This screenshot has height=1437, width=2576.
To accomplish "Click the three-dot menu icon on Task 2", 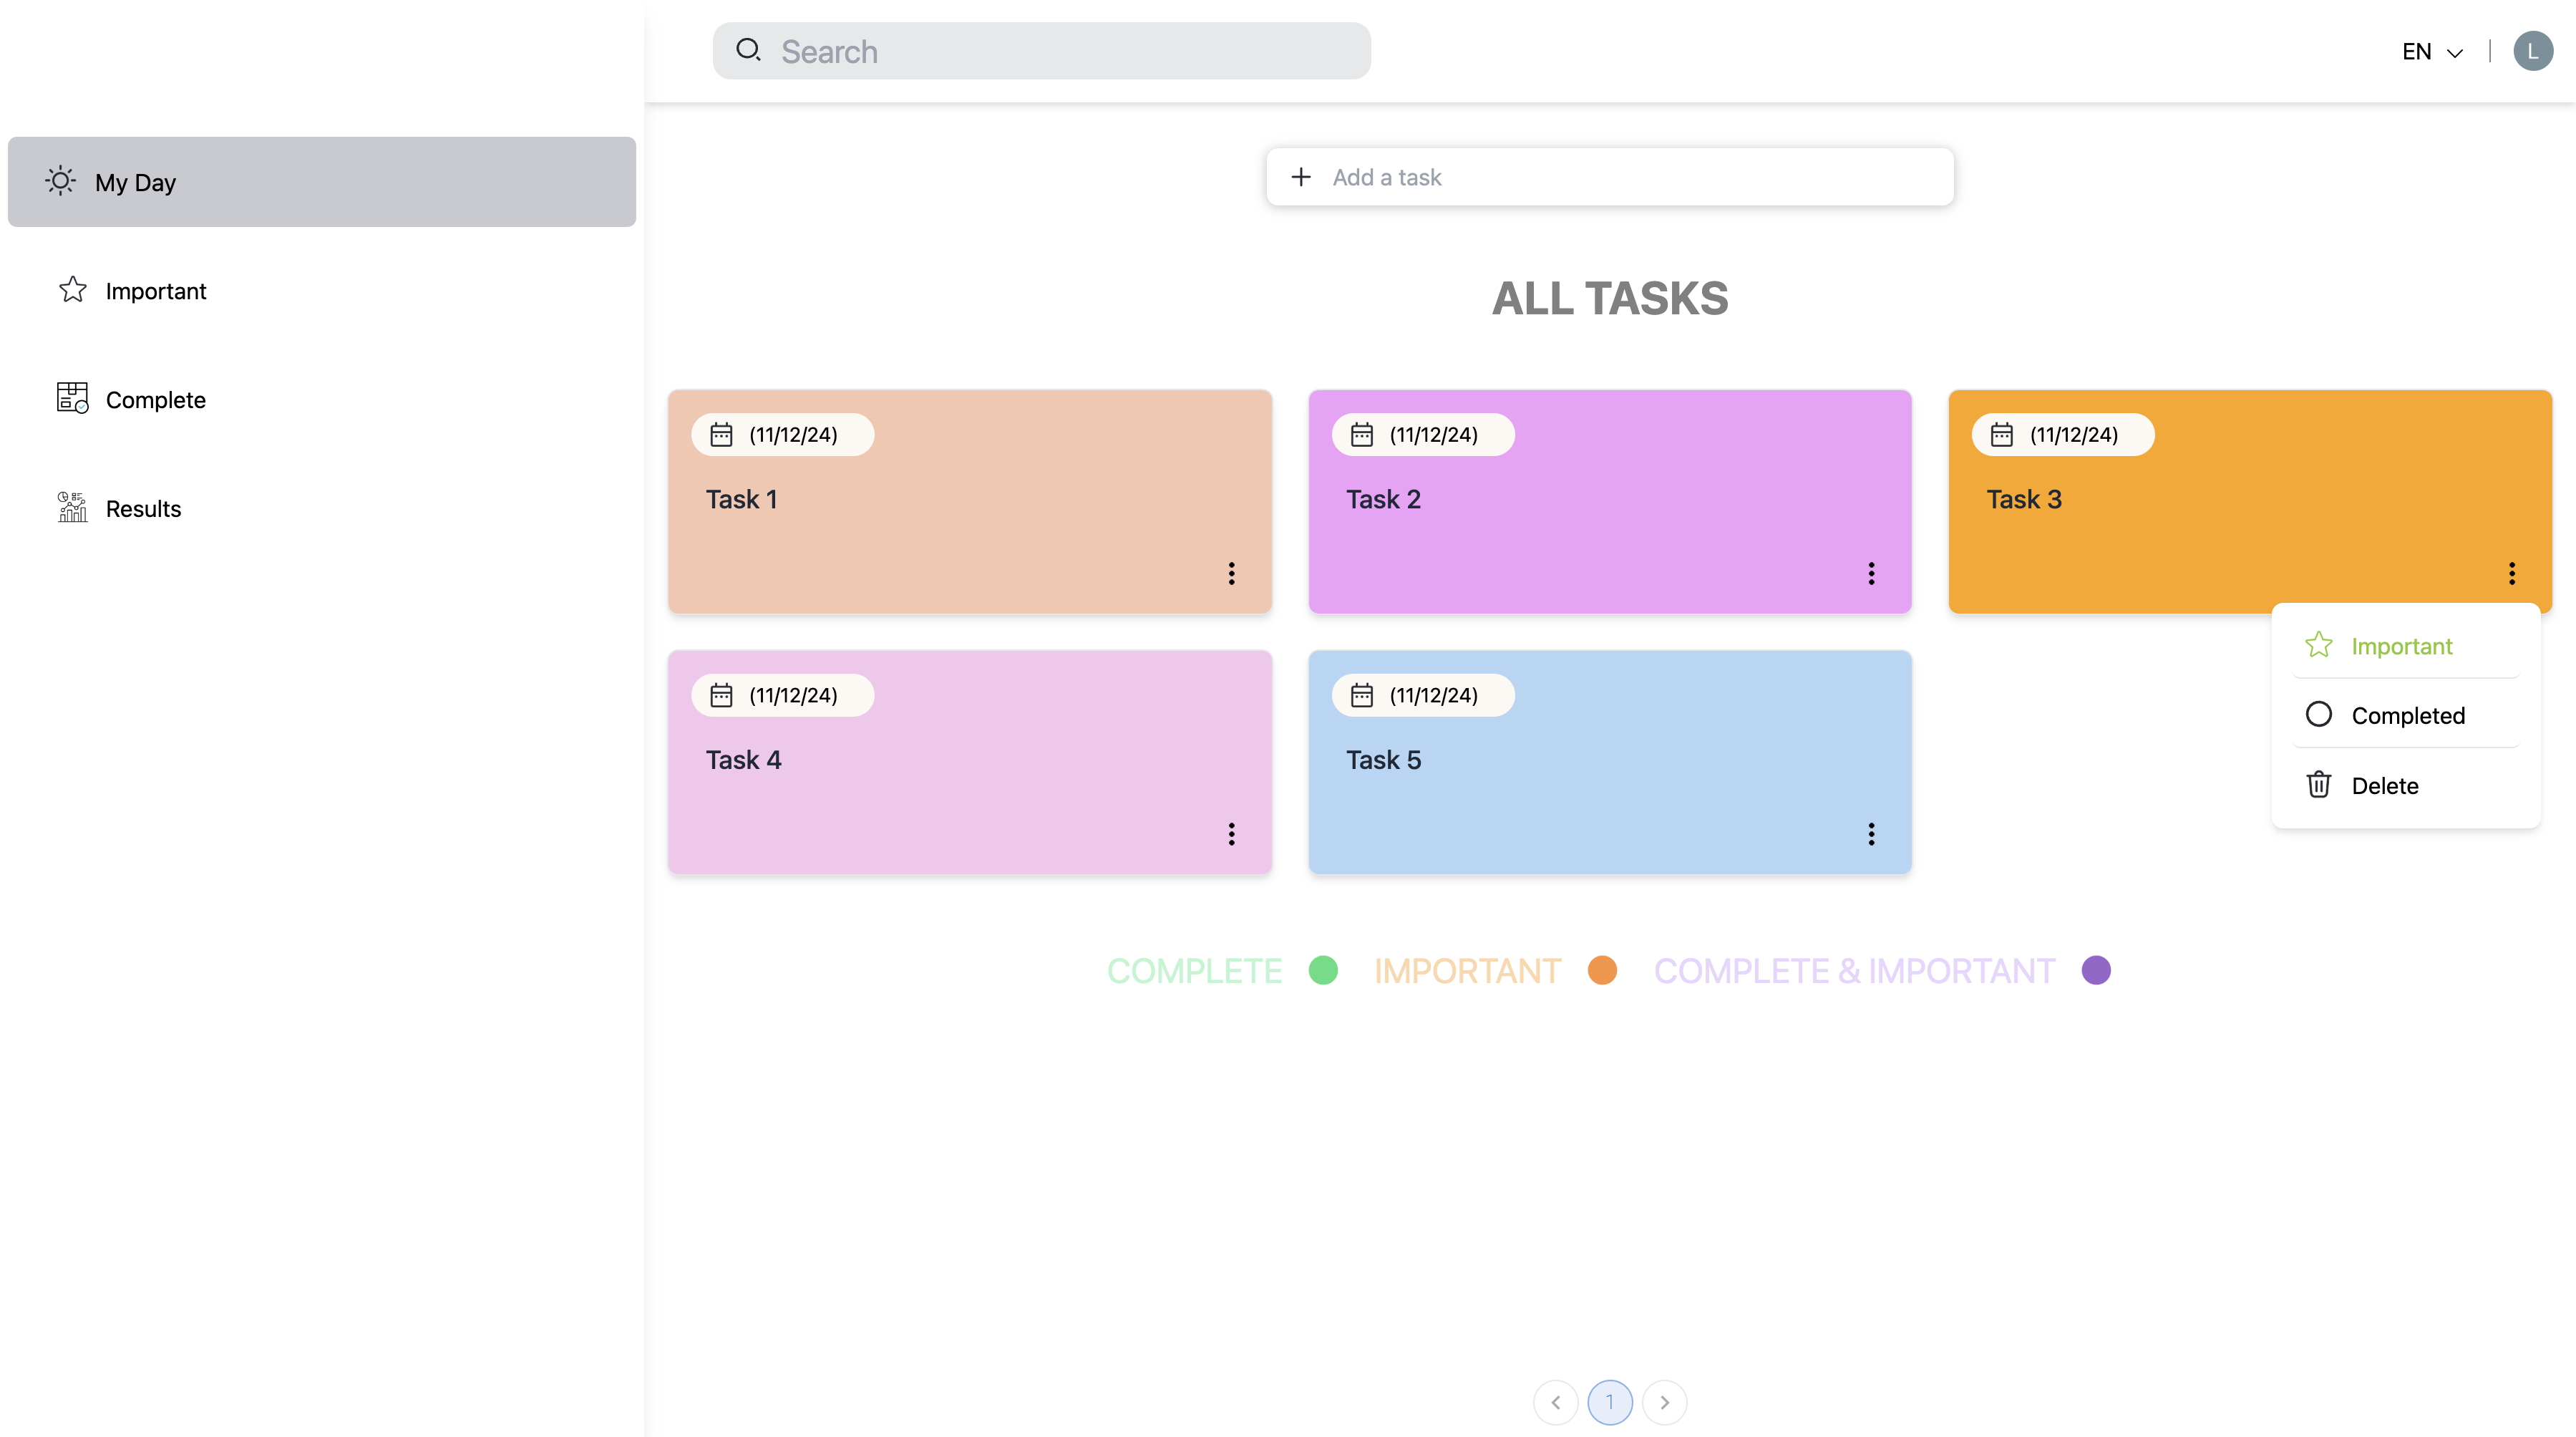I will click(x=1872, y=574).
